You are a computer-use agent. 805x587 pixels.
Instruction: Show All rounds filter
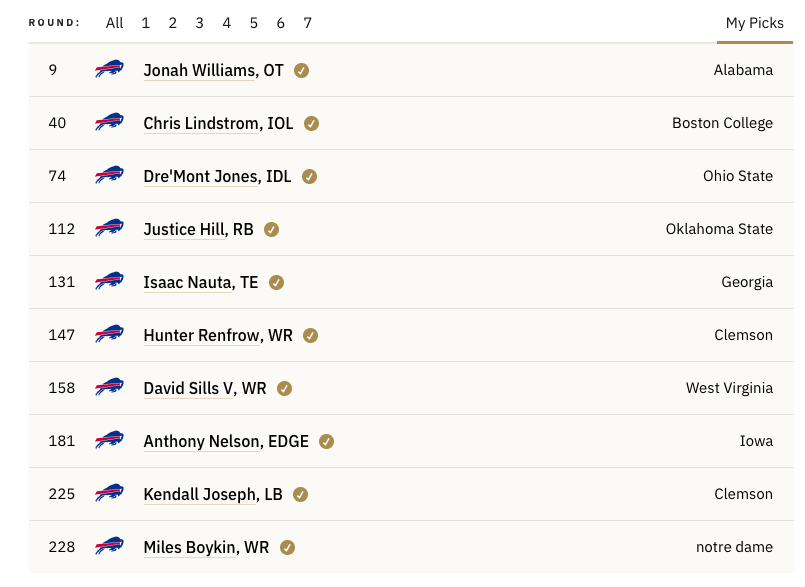click(114, 23)
